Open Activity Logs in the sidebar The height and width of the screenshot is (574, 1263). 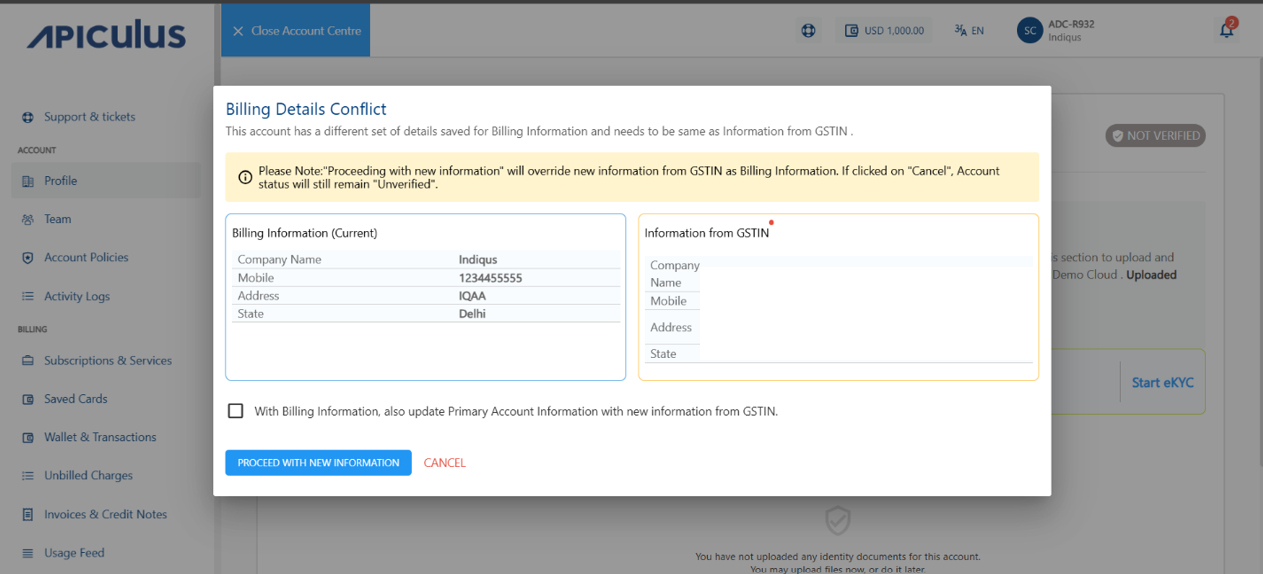coord(77,296)
